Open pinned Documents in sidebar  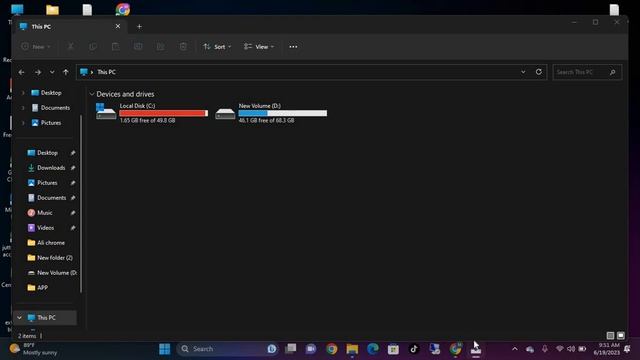[51, 198]
